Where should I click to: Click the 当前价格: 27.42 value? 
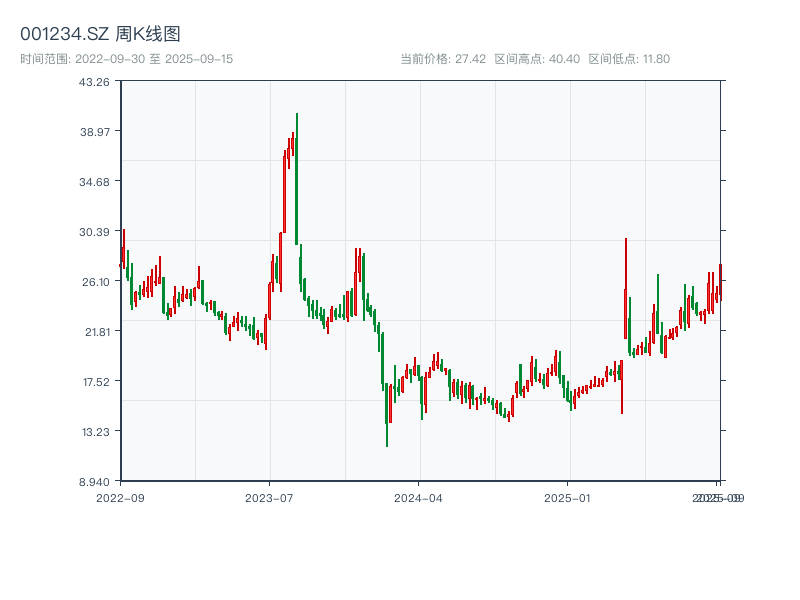443,59
